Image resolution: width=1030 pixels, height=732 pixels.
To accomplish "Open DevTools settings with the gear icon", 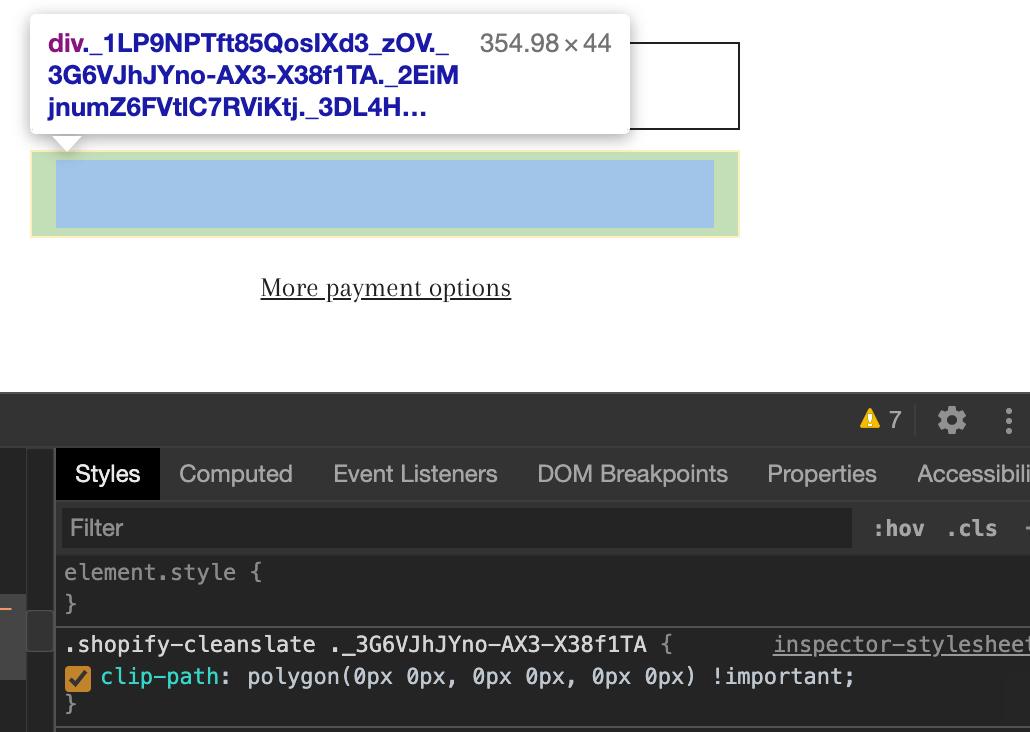I will click(x=950, y=420).
